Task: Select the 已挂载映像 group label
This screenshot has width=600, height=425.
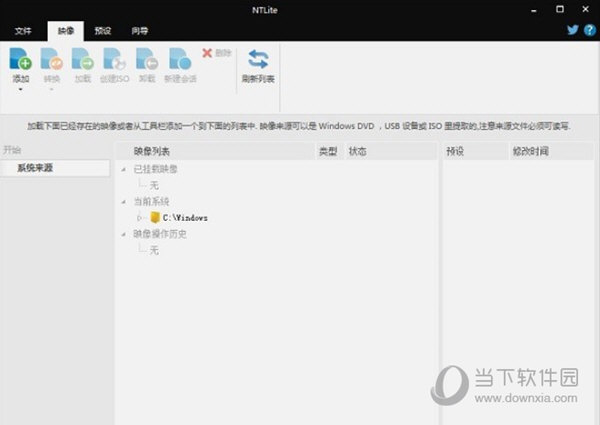Action: [155, 169]
